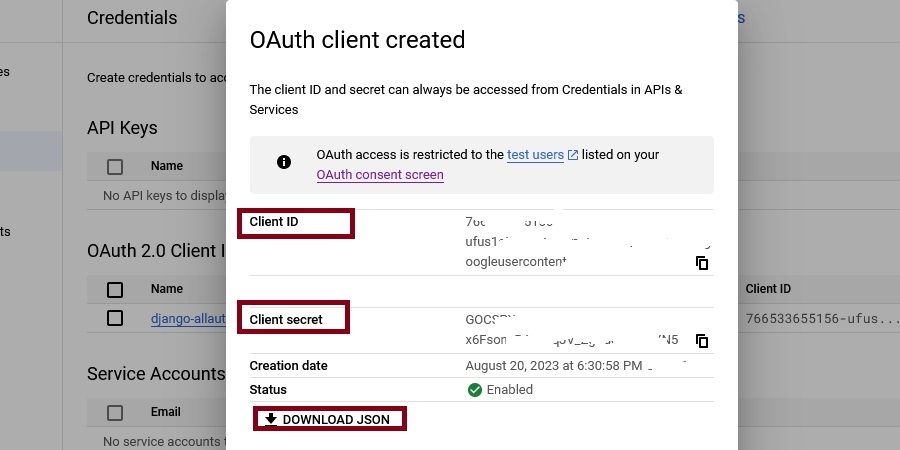900x450 pixels.
Task: Click the info icon in the OAuth notice
Action: pyautogui.click(x=284, y=162)
